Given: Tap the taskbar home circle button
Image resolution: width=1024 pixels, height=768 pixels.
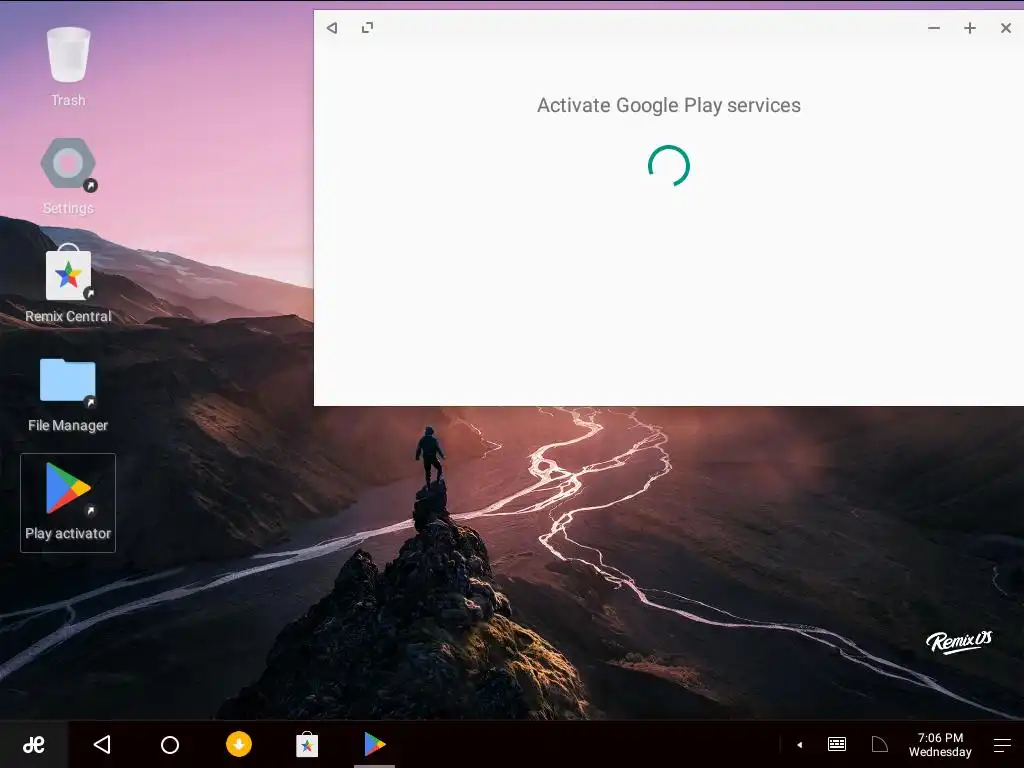Looking at the screenshot, I should click(170, 744).
